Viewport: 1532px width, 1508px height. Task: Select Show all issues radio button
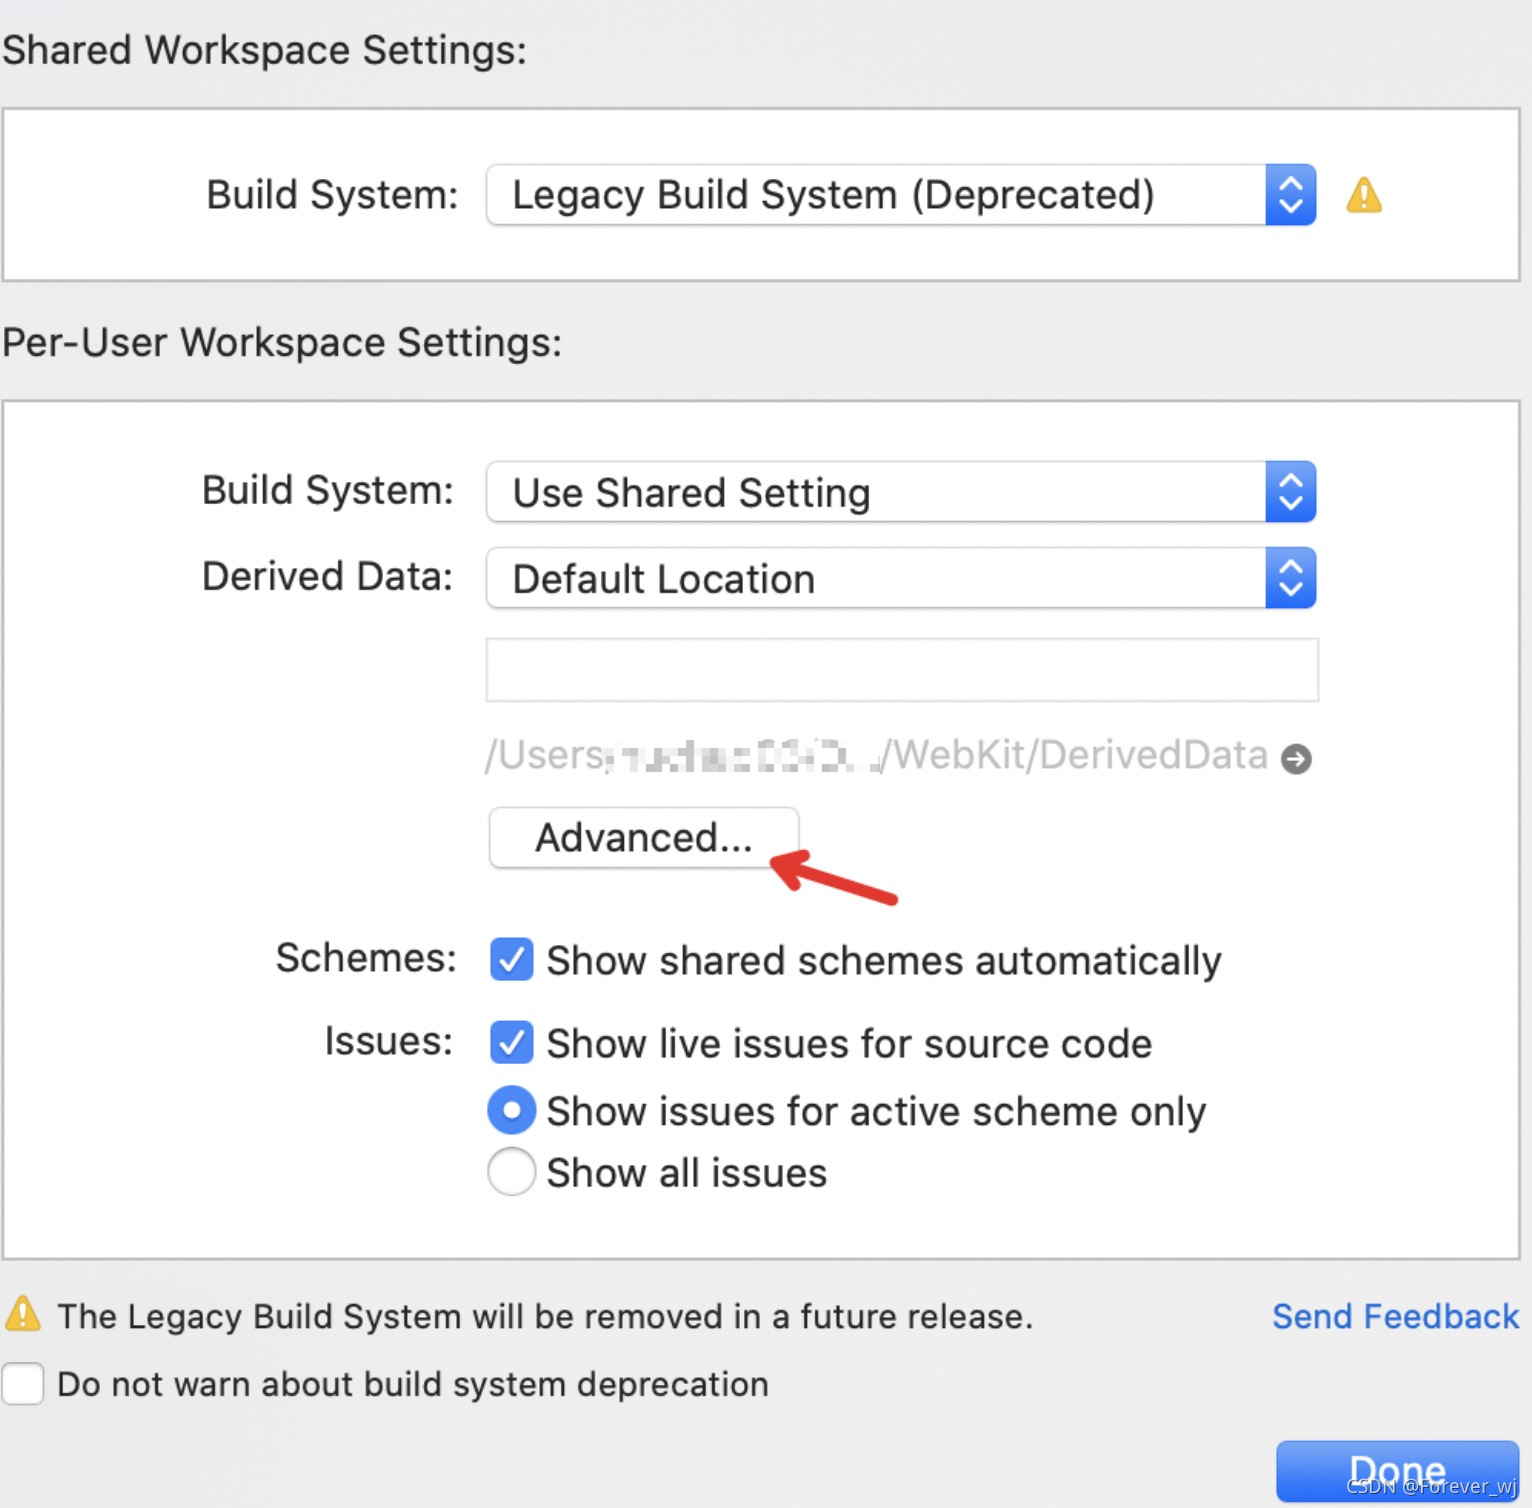[511, 1172]
